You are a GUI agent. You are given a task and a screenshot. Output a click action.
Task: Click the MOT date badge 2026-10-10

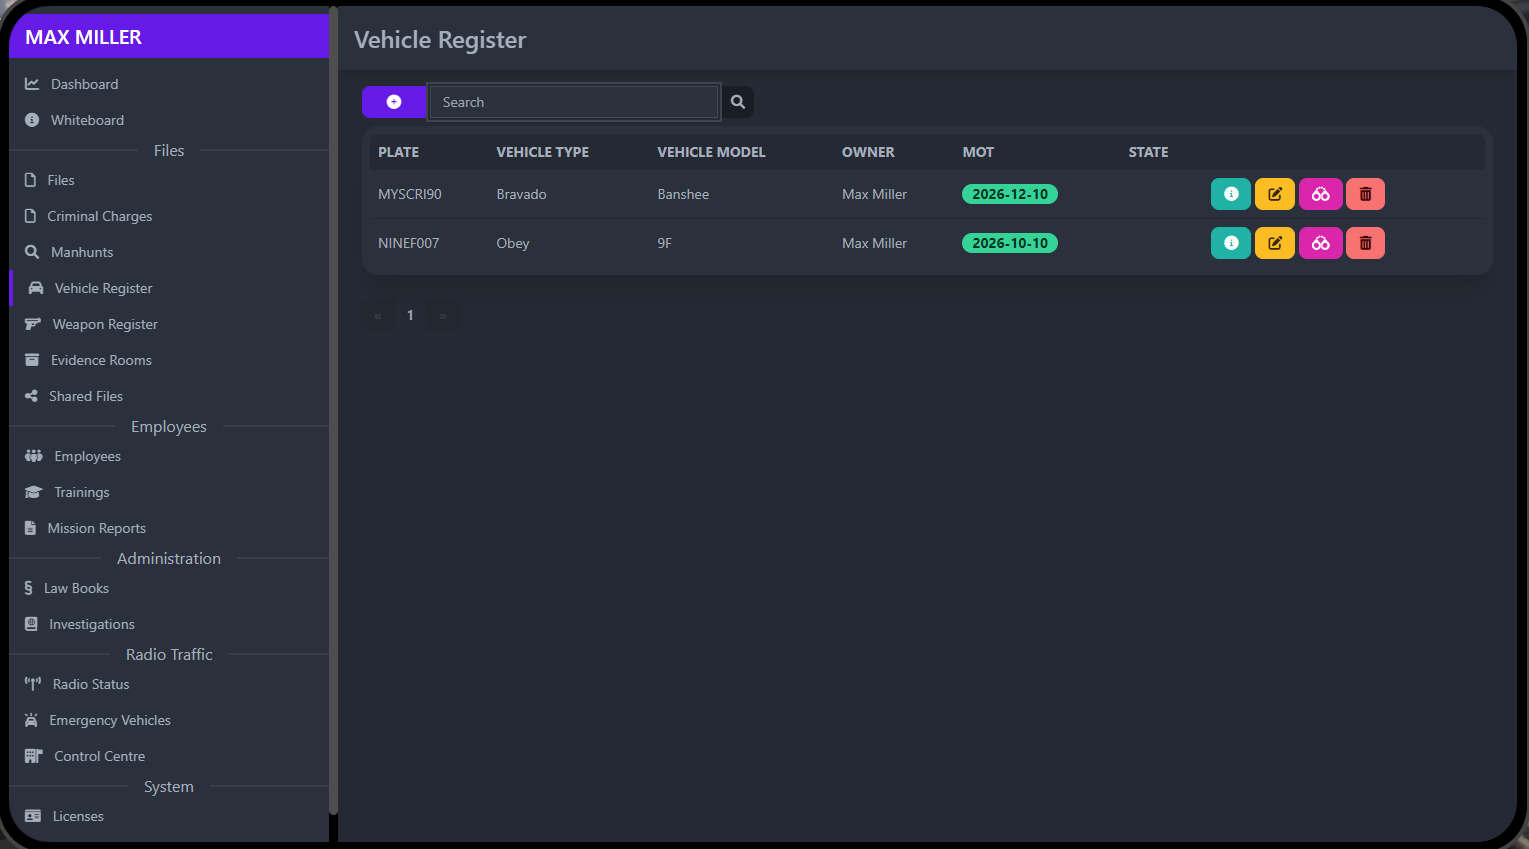[1009, 242]
